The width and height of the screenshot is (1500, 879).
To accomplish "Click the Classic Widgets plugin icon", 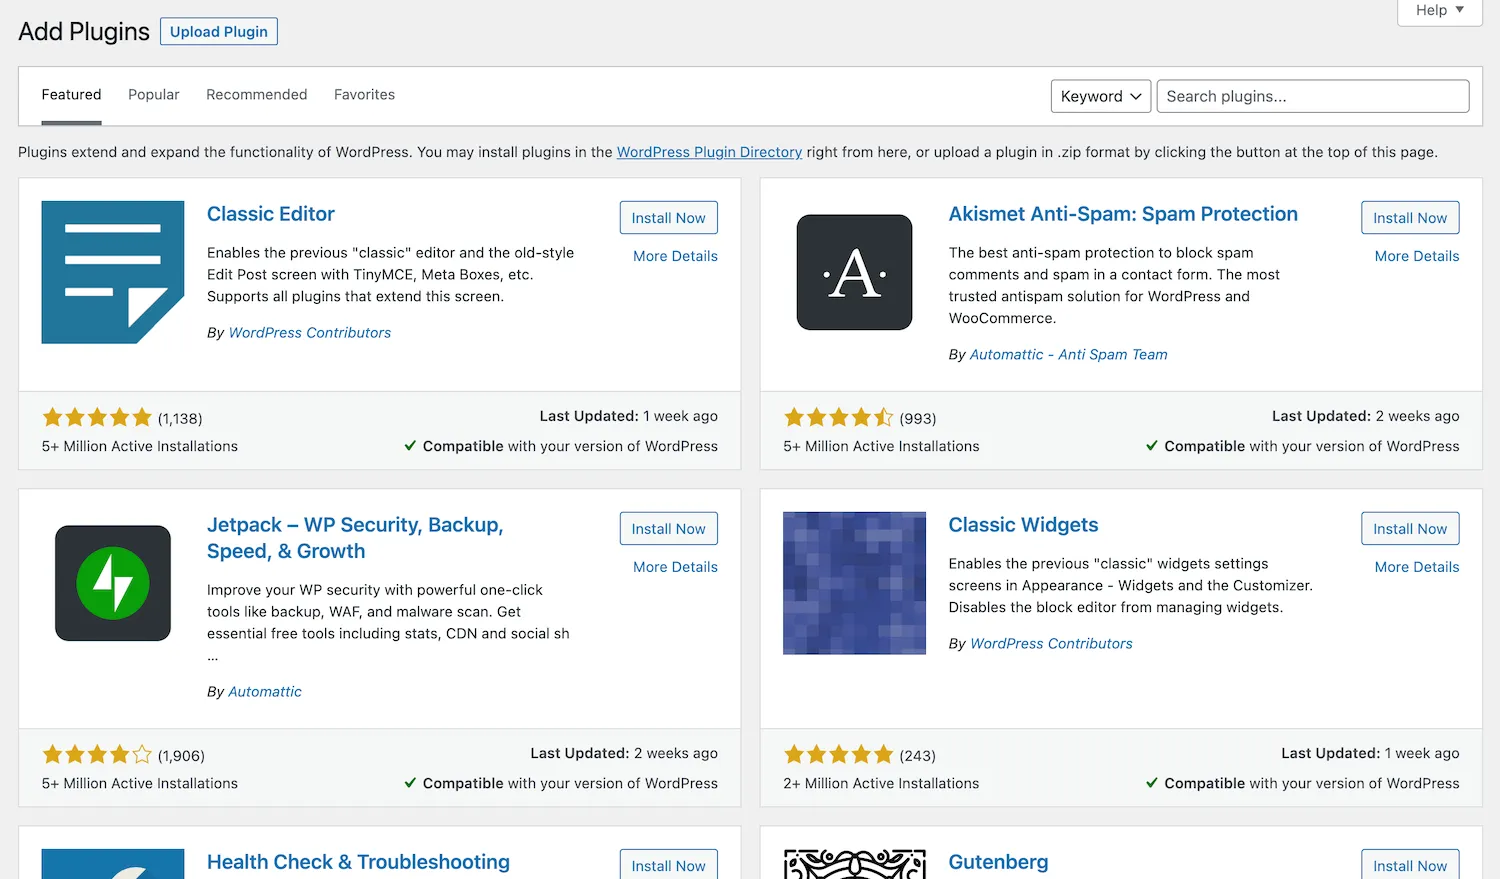I will click(x=854, y=583).
